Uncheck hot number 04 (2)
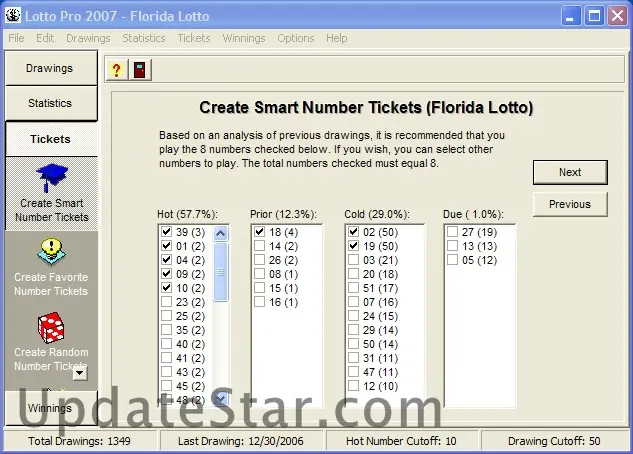633x454 pixels. click(166, 259)
